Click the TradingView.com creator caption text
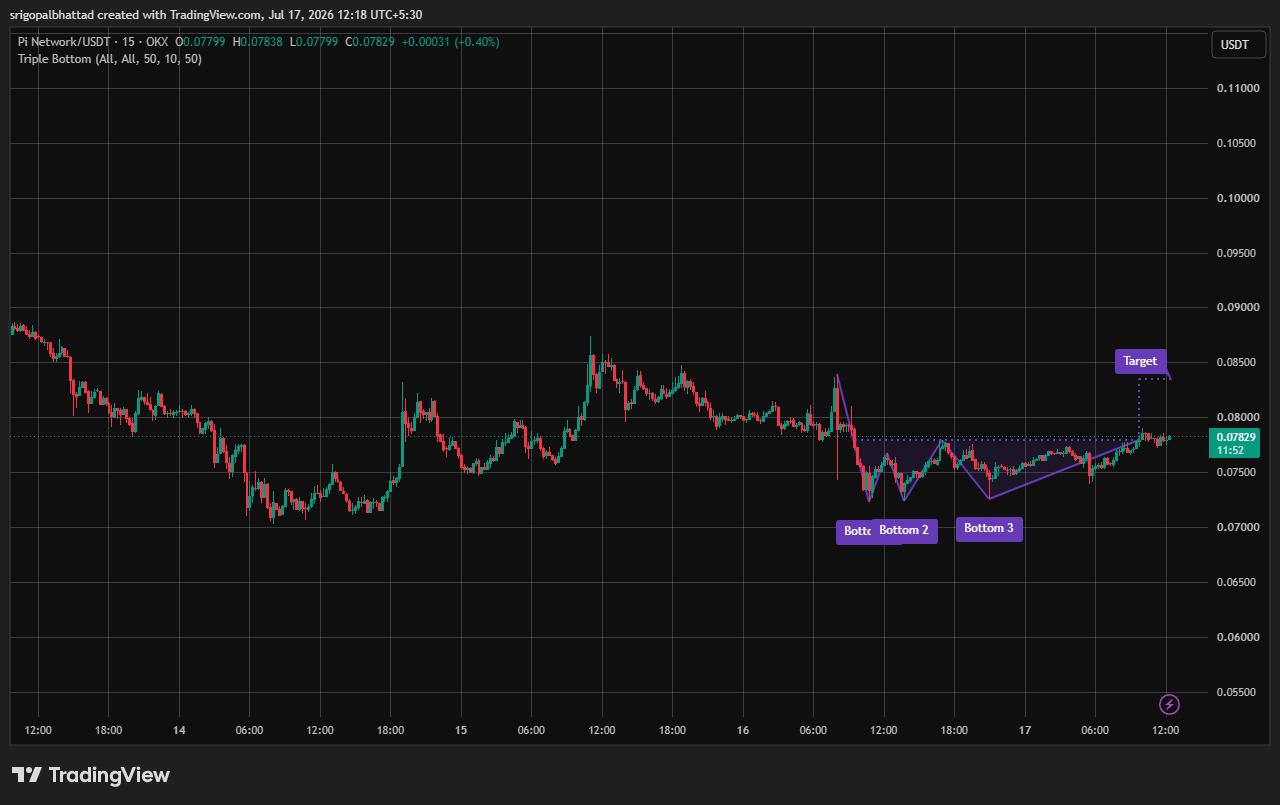This screenshot has height=805, width=1280. click(x=216, y=14)
